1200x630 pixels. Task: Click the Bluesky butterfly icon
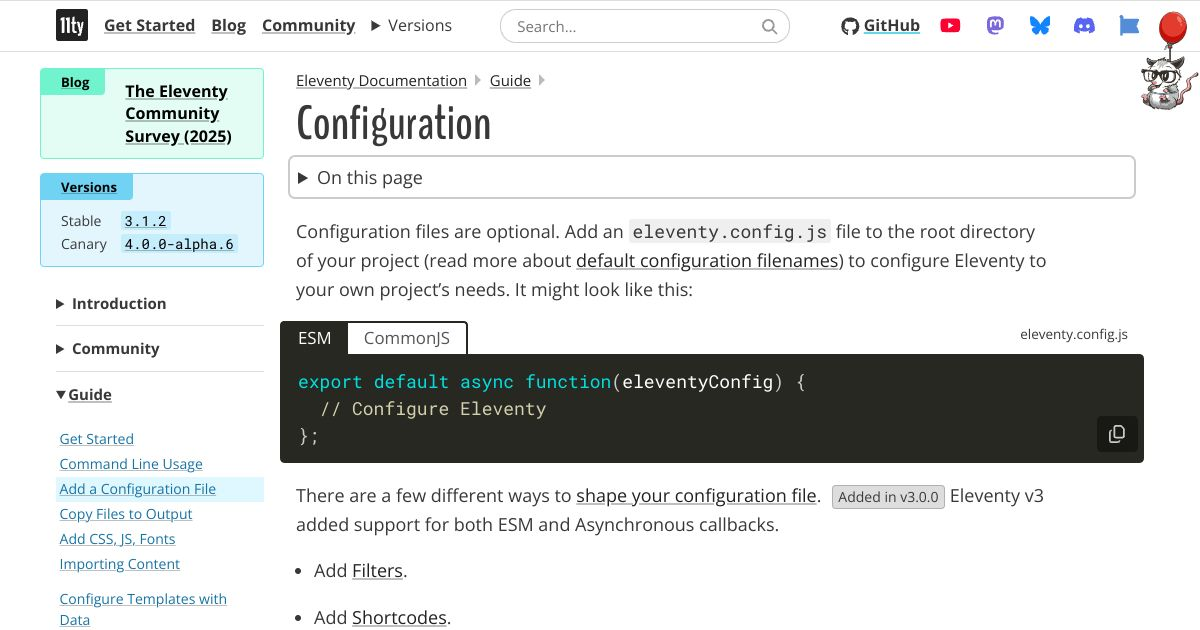click(x=1039, y=25)
